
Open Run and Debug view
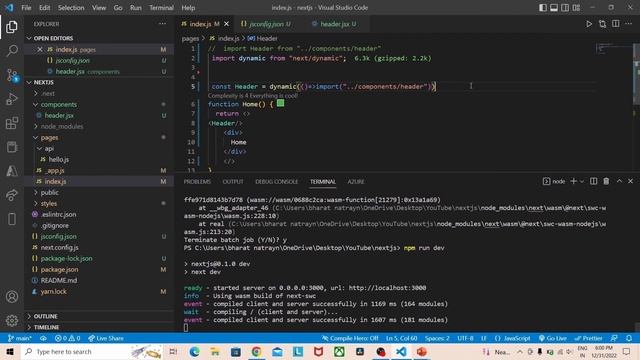(12, 99)
